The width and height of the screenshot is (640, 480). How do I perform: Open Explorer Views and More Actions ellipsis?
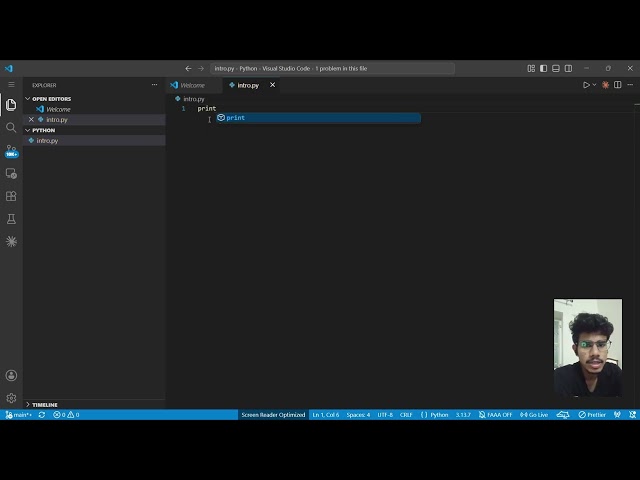pos(154,85)
